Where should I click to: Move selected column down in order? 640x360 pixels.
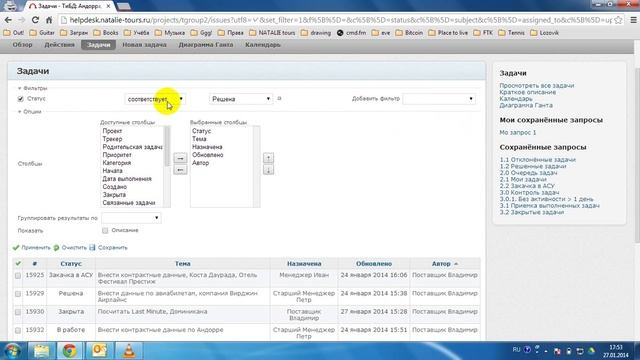tap(268, 169)
